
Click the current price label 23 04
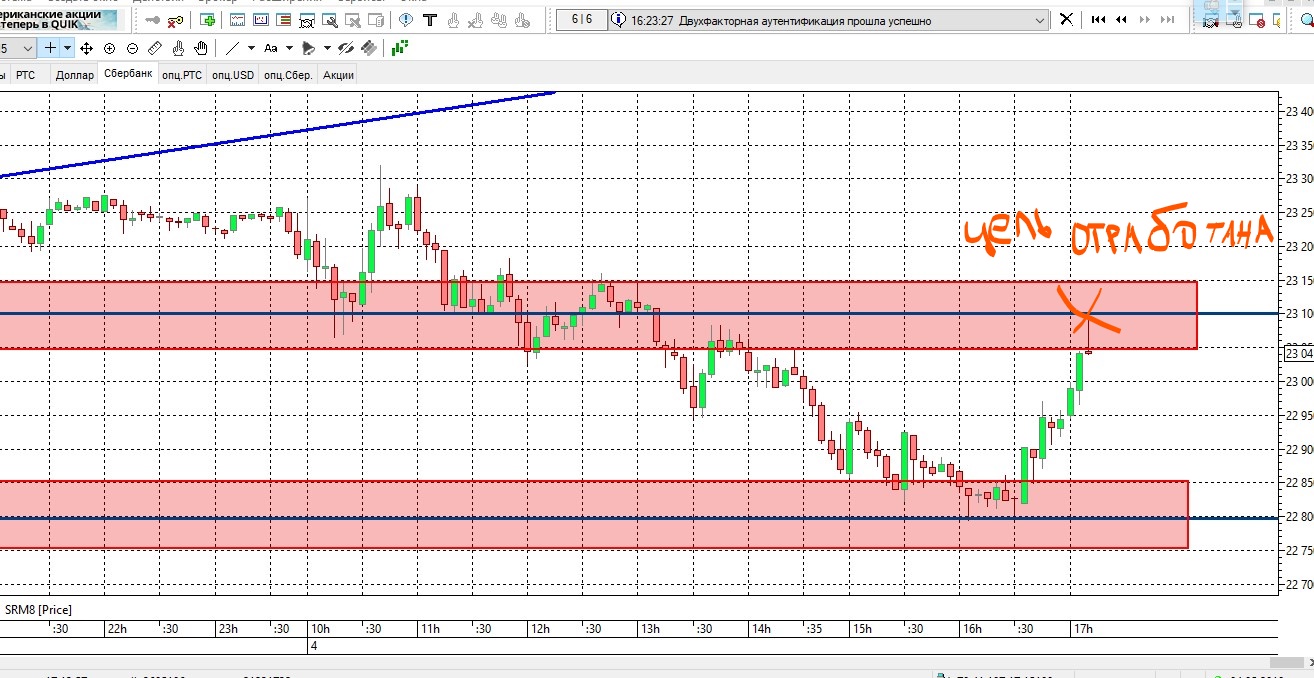1298,353
